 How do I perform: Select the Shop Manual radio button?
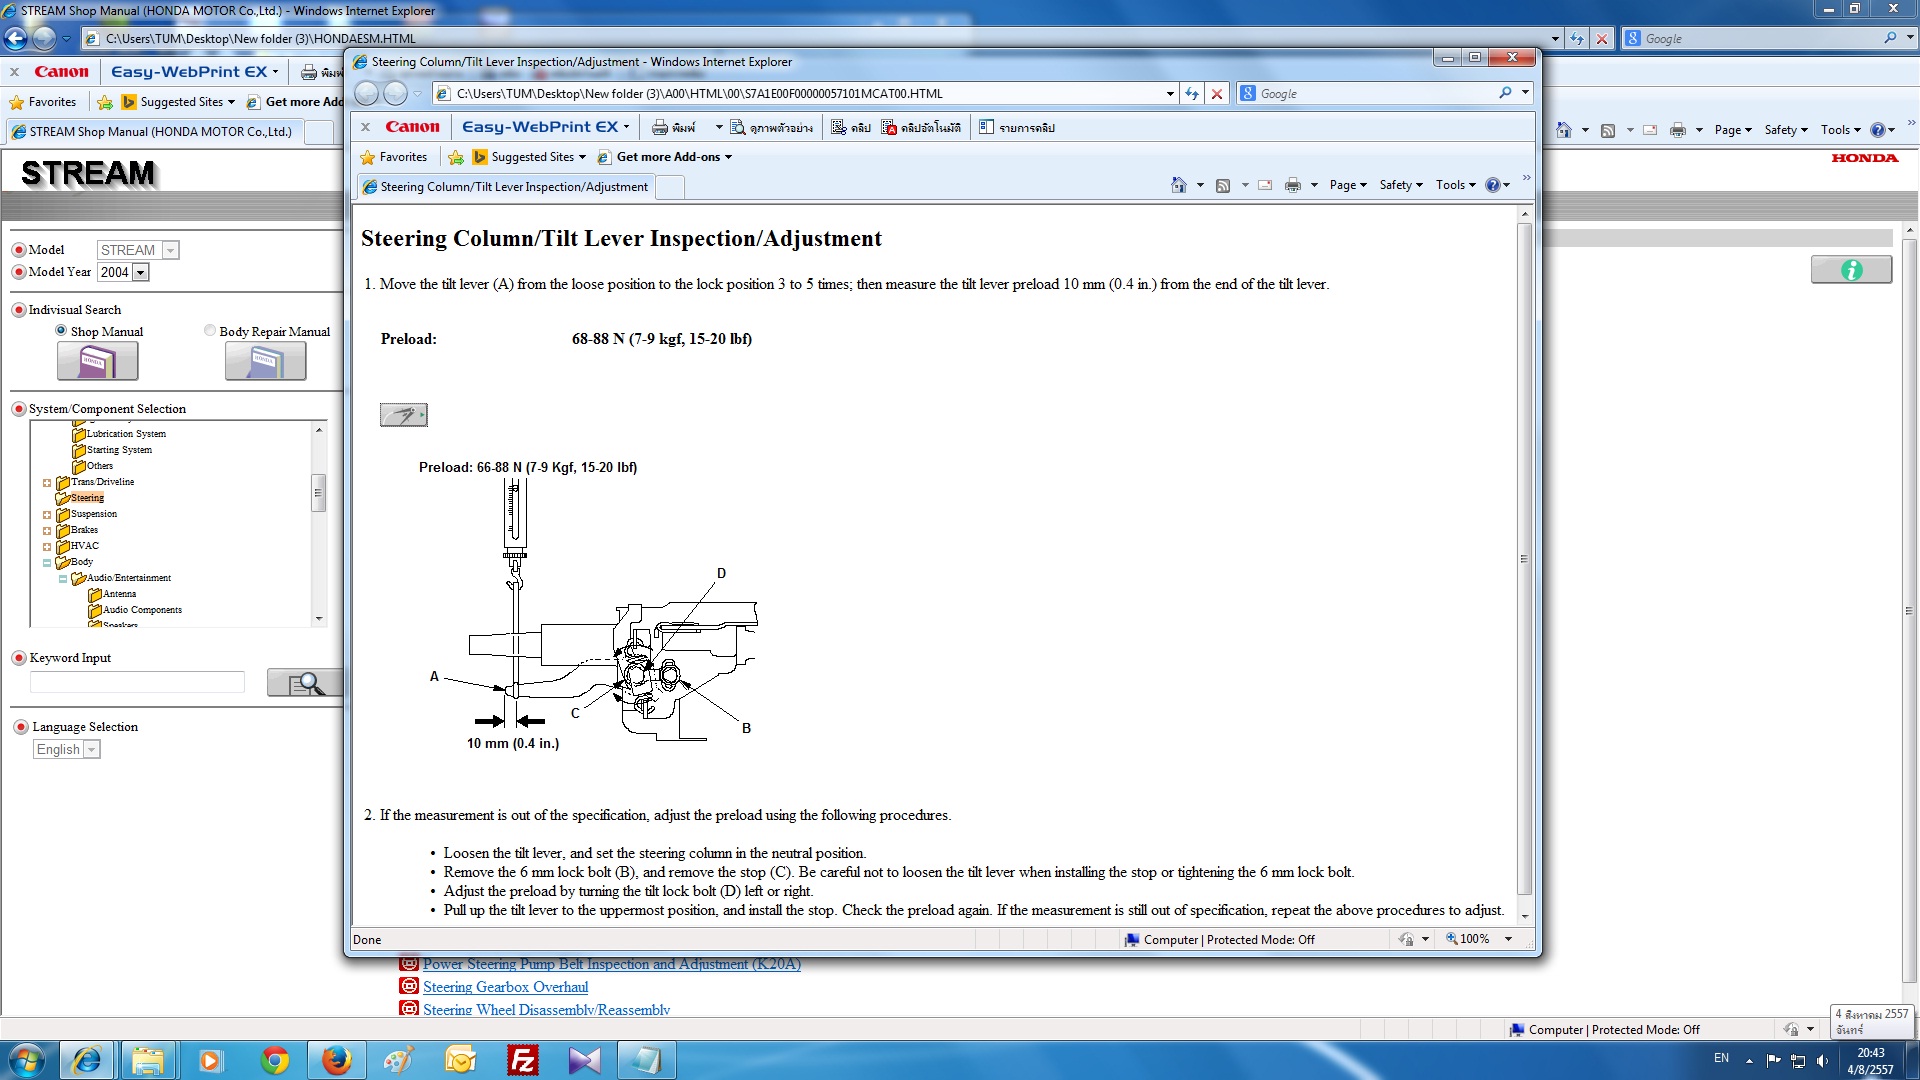(x=61, y=331)
